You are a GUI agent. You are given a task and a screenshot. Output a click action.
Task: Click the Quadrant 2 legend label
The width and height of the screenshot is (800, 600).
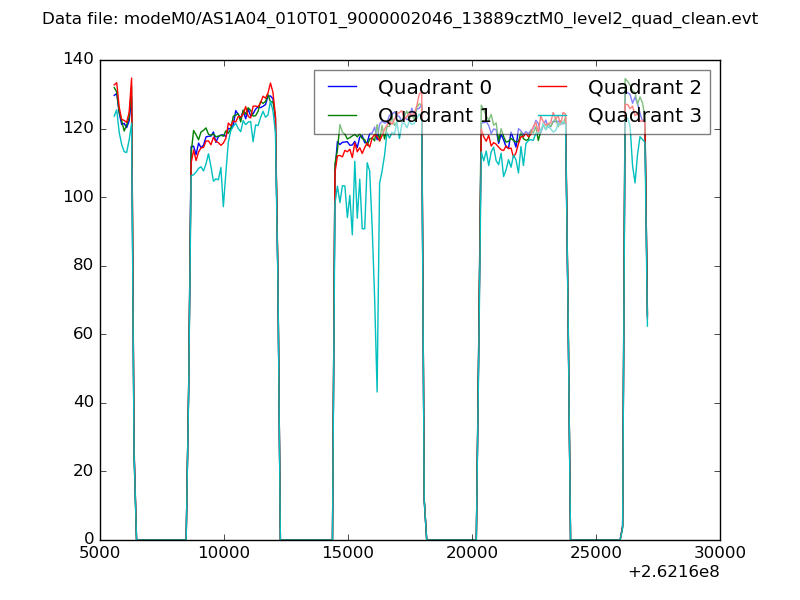pyautogui.click(x=644, y=88)
